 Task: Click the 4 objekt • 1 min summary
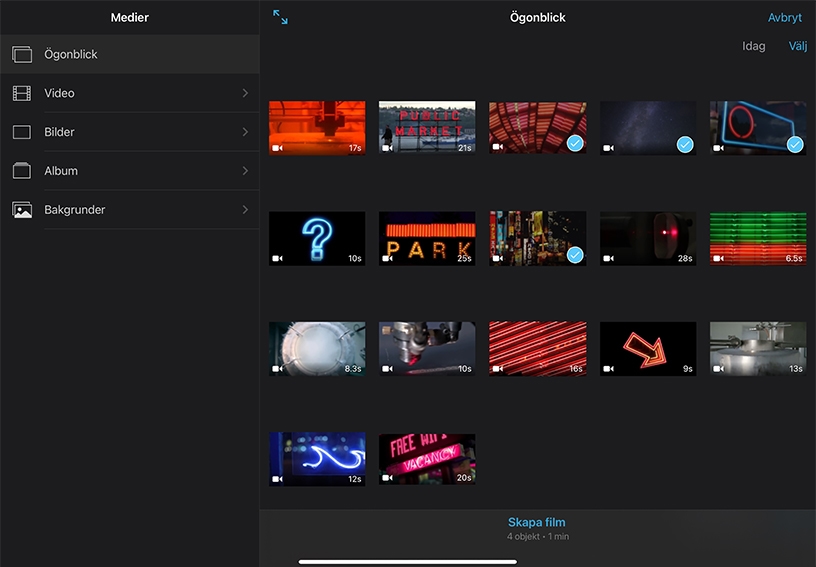pos(538,536)
